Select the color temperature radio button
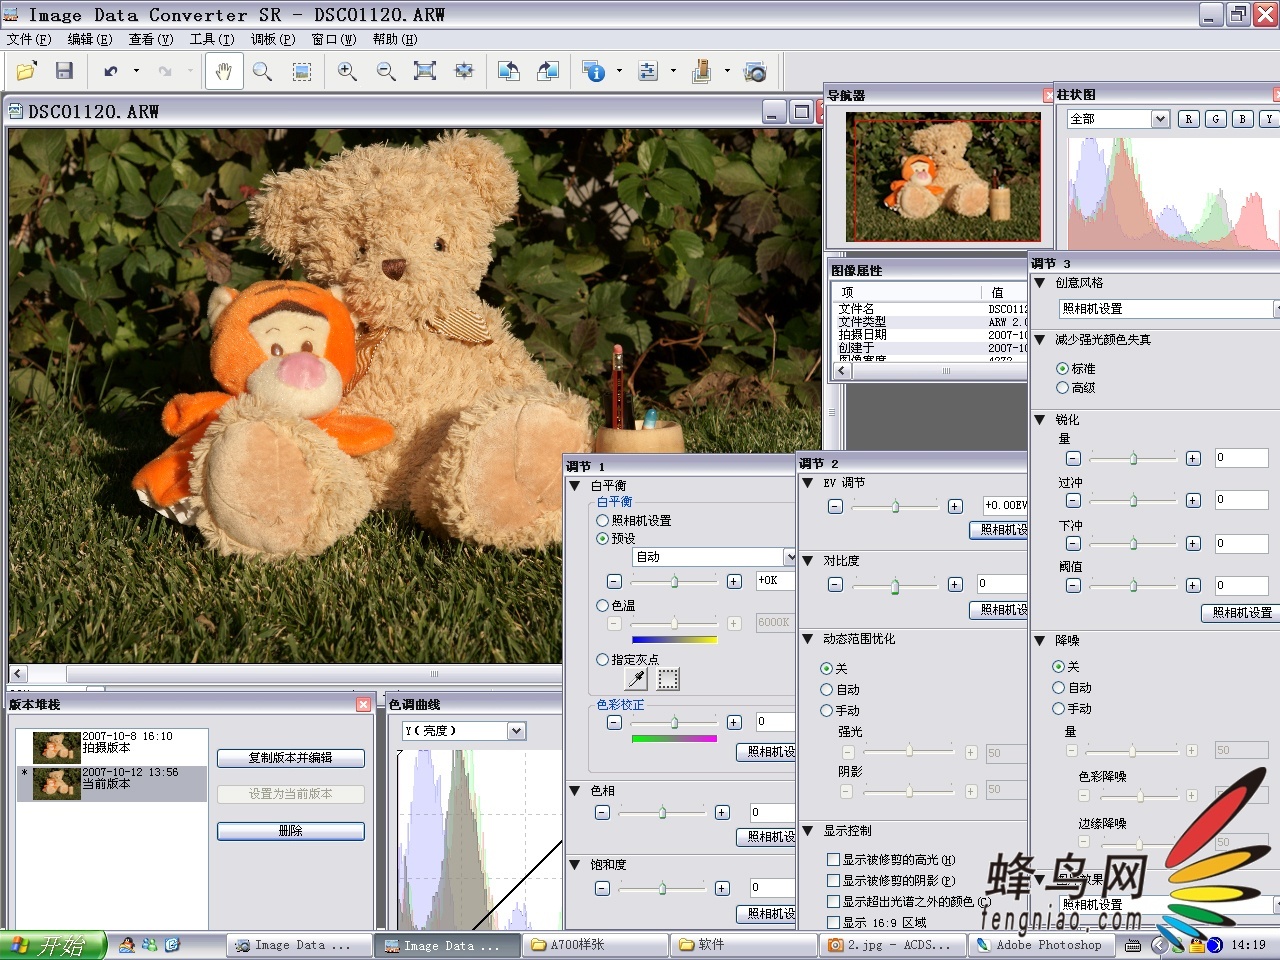 pyautogui.click(x=603, y=606)
